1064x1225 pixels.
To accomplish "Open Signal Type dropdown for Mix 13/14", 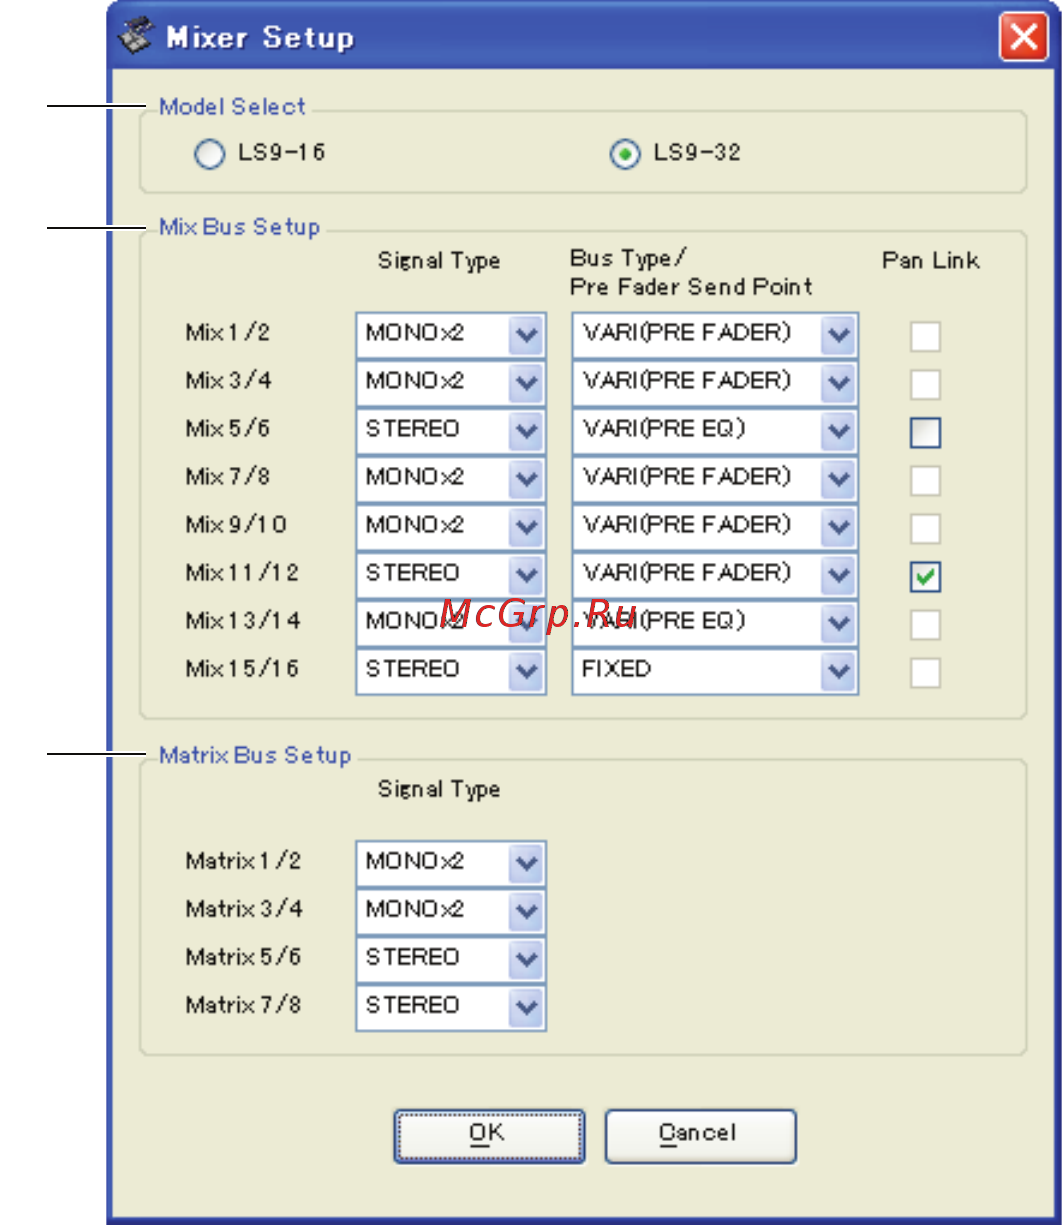I will [451, 623].
